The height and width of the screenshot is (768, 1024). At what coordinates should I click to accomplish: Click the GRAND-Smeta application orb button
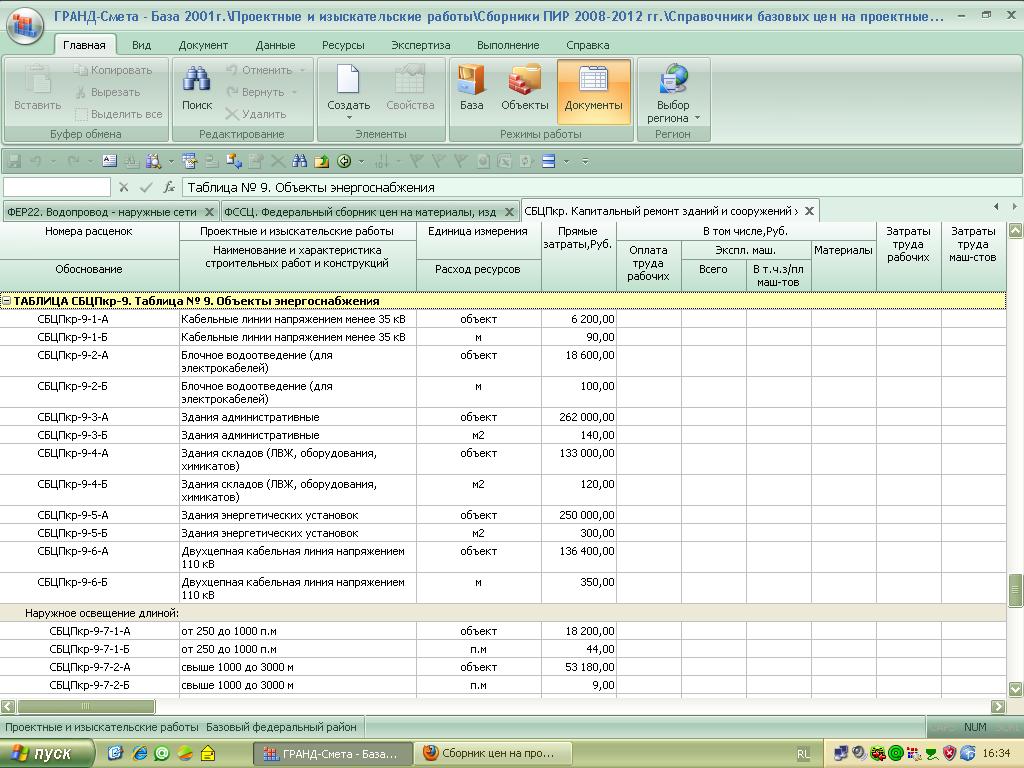[25, 25]
